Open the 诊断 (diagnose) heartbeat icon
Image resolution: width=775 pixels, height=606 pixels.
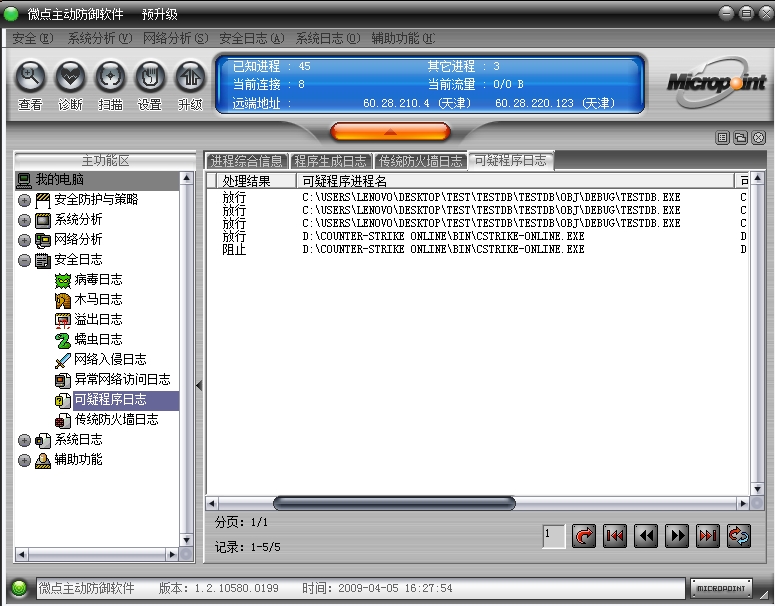[x=70, y=77]
